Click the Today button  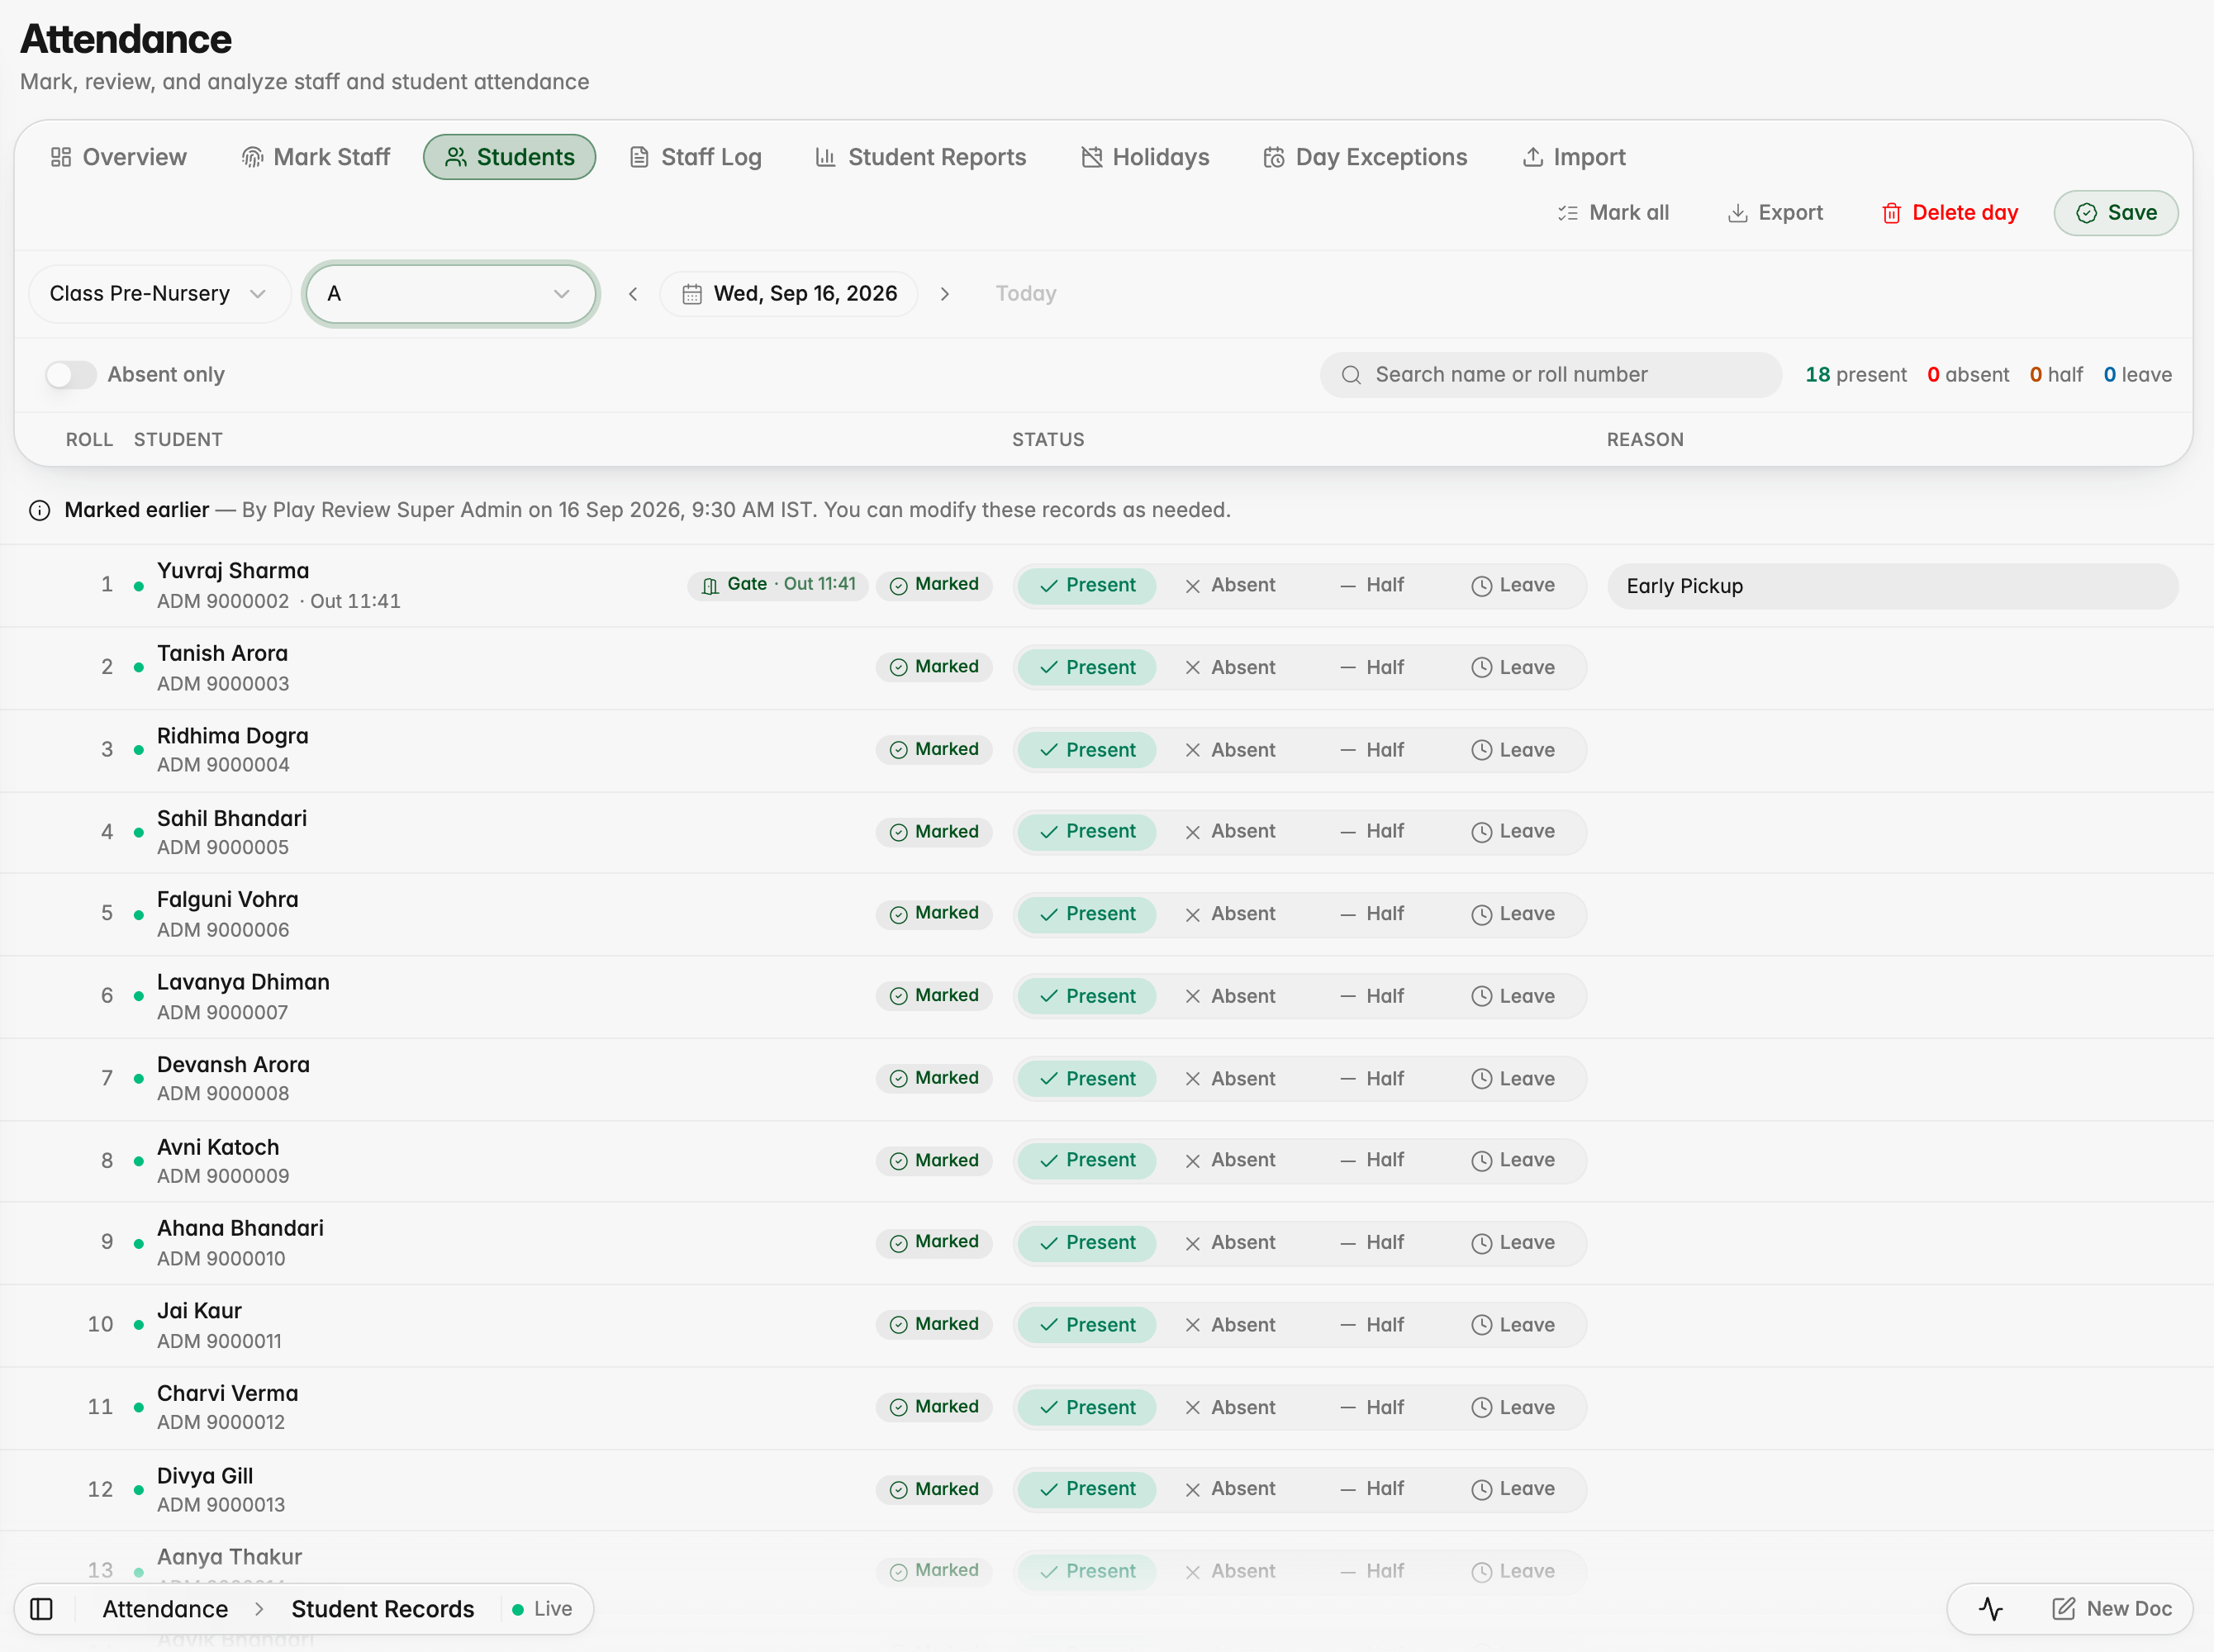[1026, 294]
